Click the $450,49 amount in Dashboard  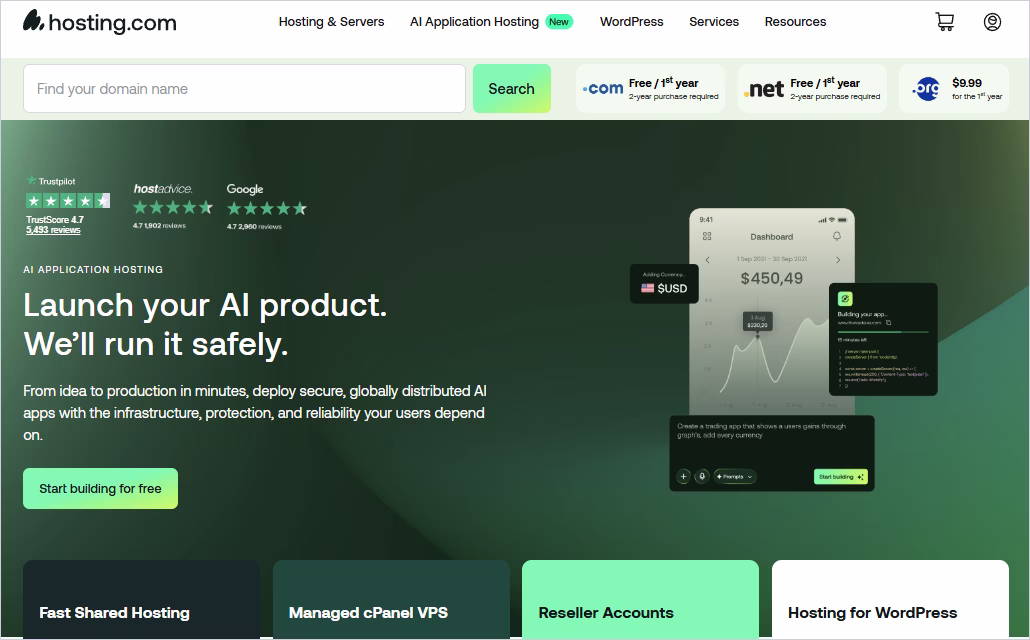pos(772,279)
